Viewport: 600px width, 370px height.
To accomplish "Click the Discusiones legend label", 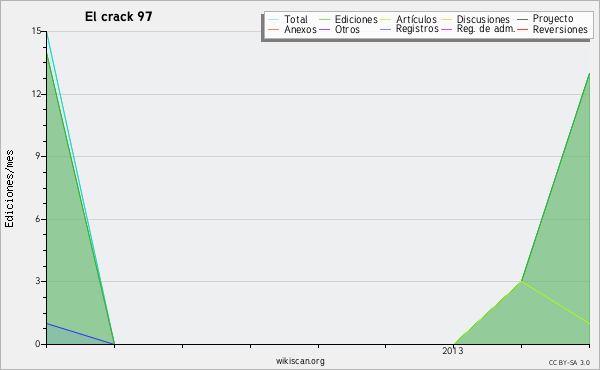I will pyautogui.click(x=483, y=19).
